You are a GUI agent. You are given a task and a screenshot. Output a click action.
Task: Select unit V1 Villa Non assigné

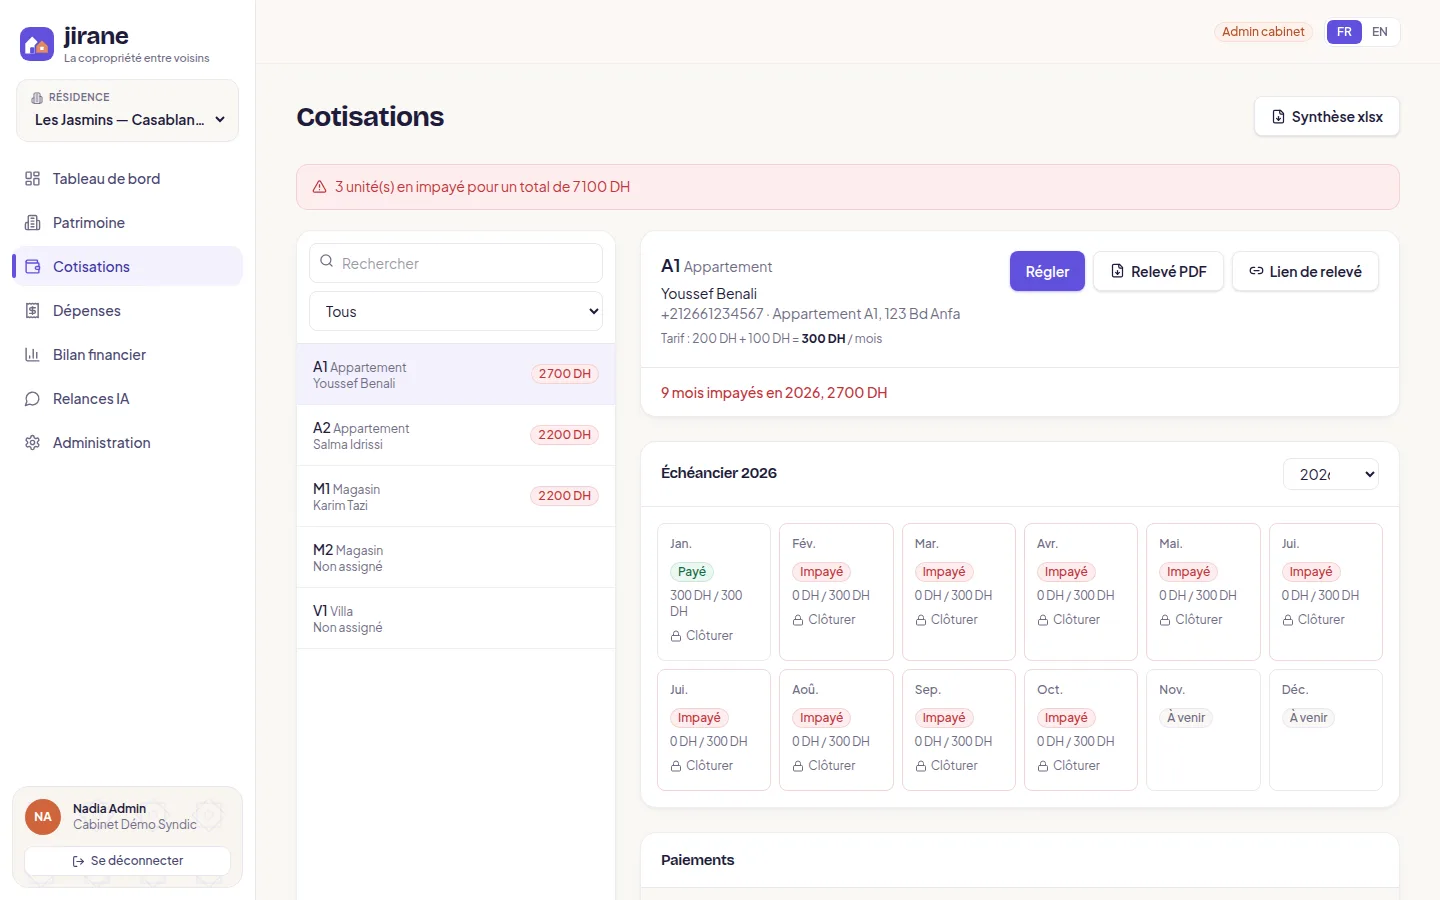[x=456, y=619]
